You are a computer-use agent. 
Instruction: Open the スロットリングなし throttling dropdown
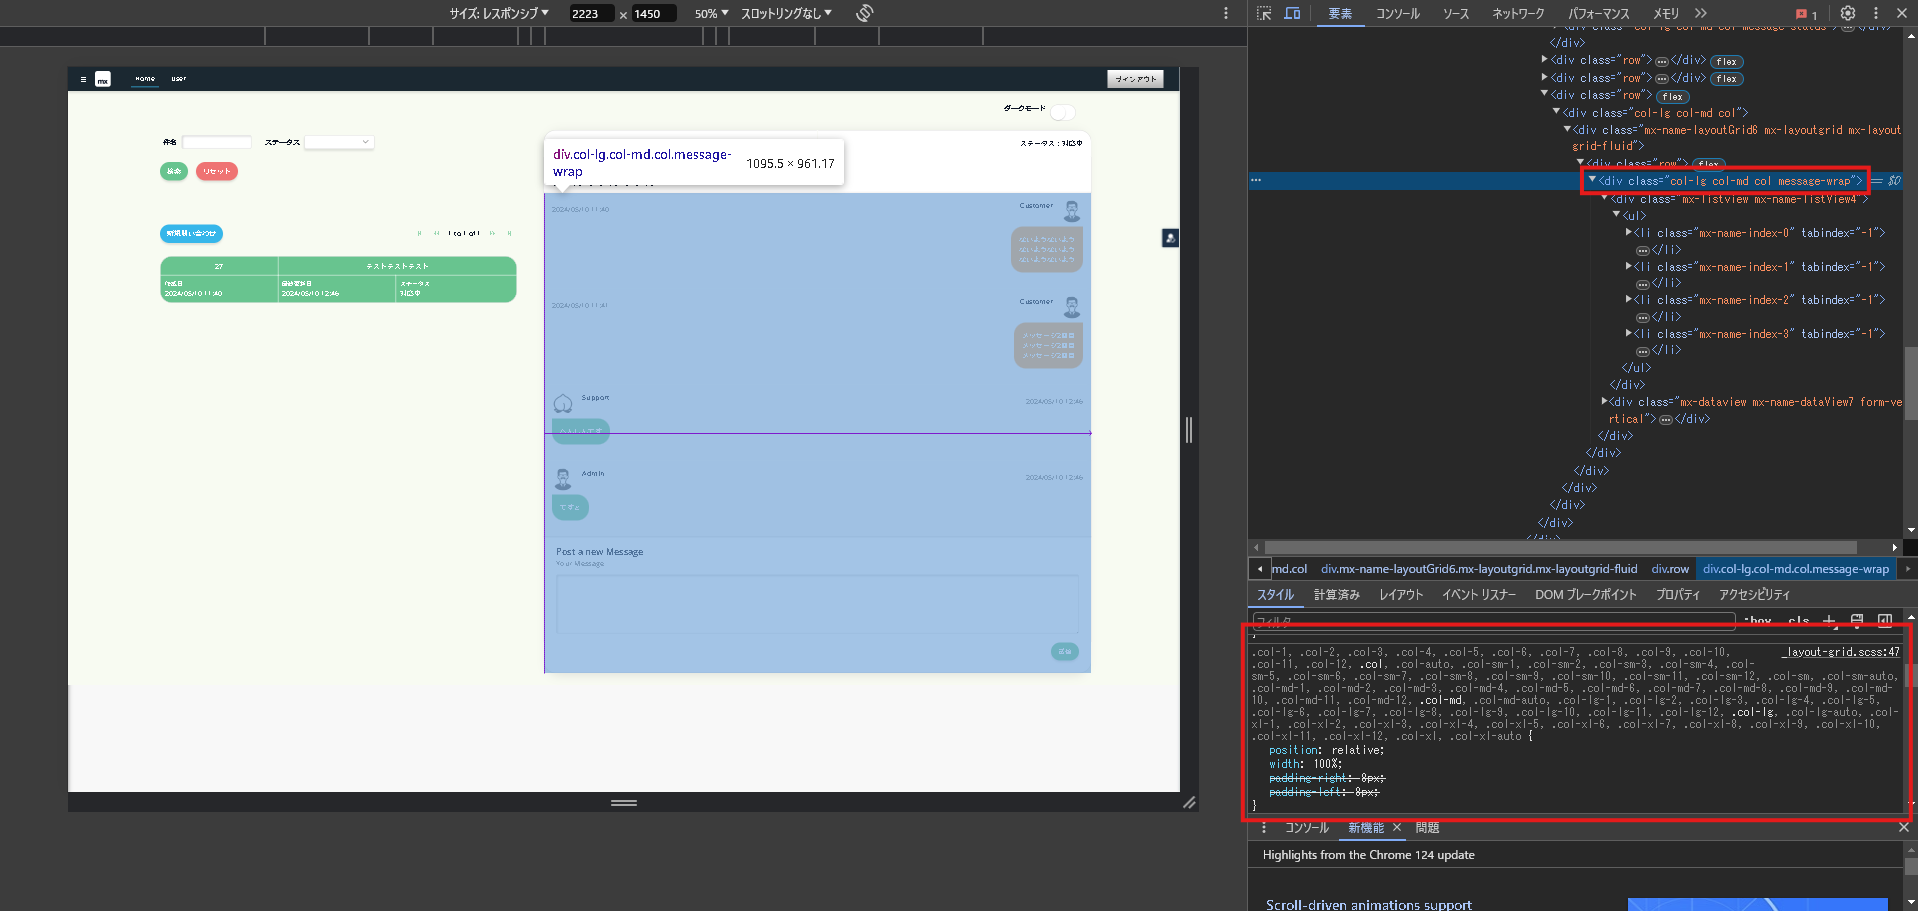pyautogui.click(x=784, y=13)
